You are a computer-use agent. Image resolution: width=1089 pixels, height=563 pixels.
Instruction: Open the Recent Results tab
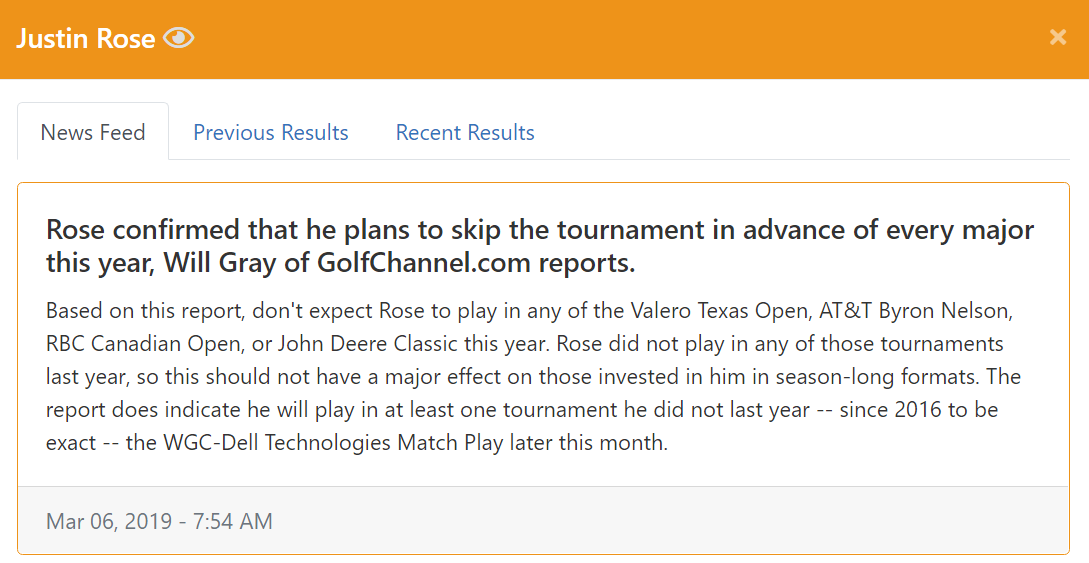point(465,132)
